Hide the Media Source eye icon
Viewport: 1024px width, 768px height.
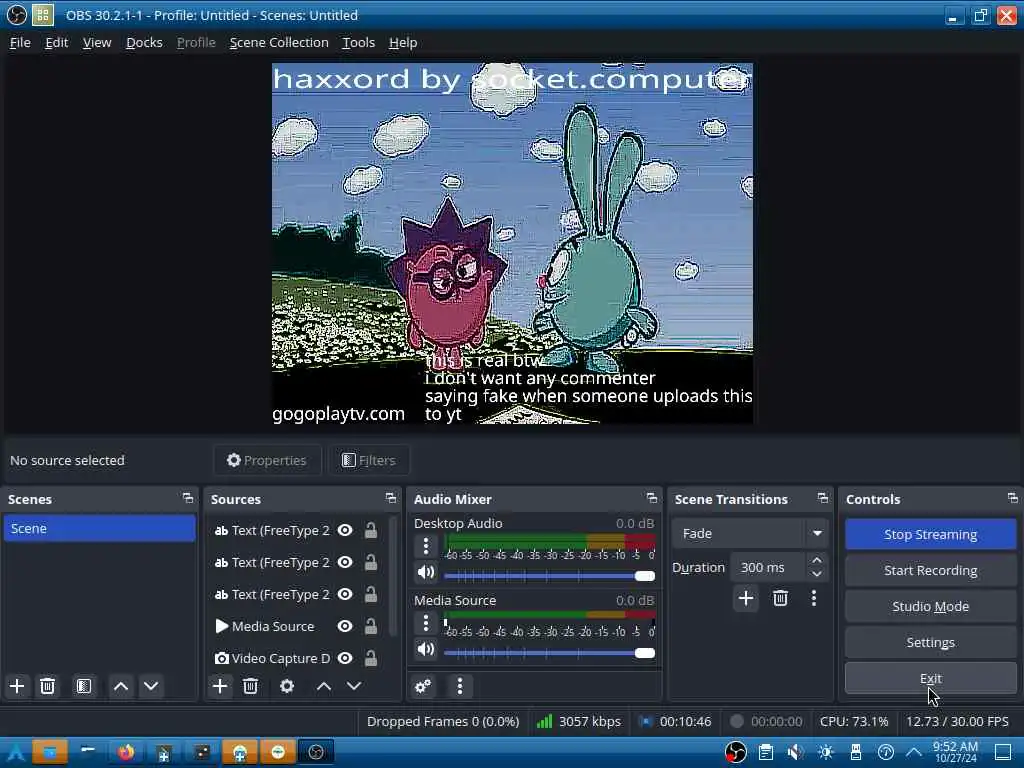[x=345, y=626]
